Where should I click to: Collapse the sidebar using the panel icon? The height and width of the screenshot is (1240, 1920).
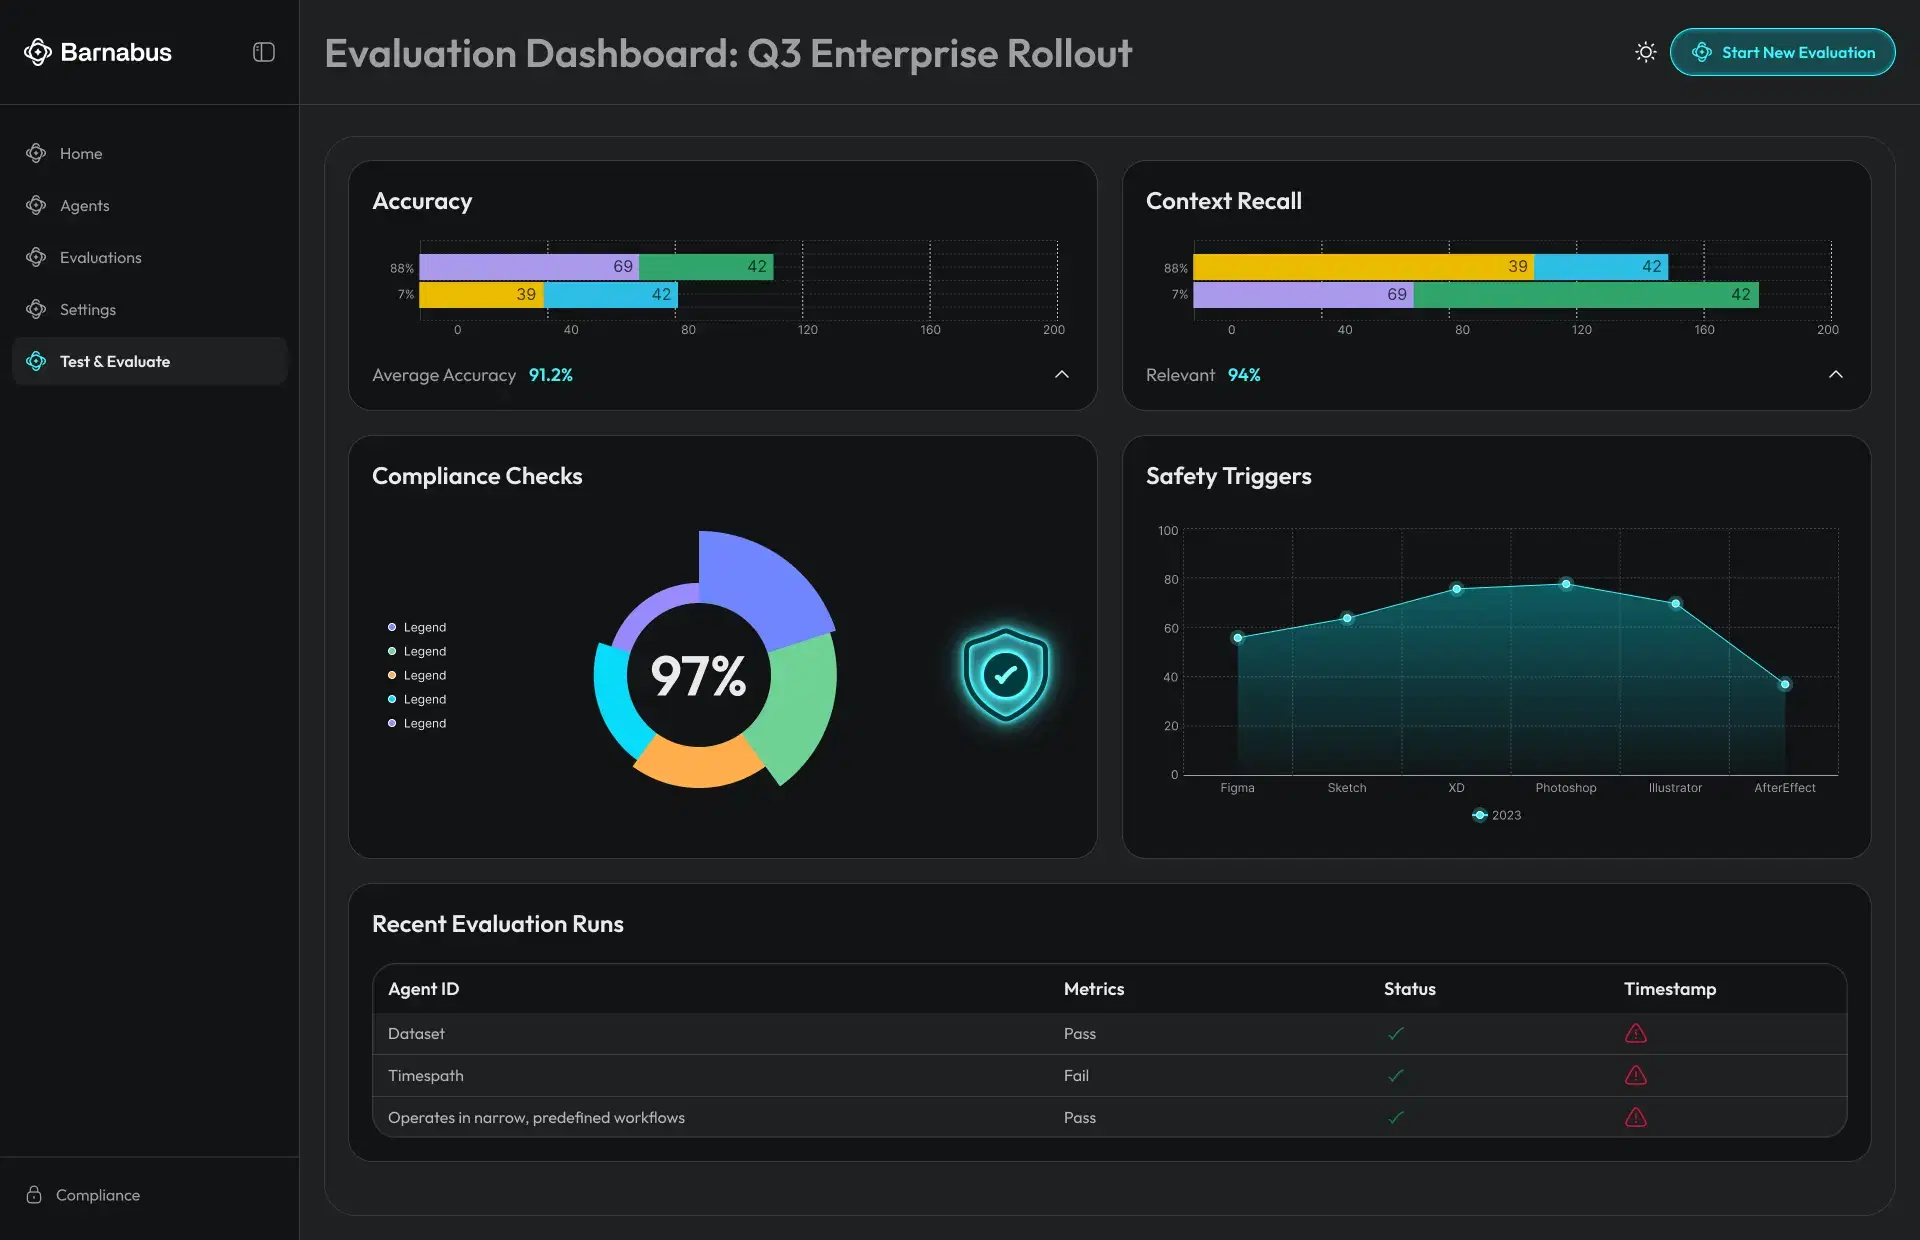click(x=263, y=52)
